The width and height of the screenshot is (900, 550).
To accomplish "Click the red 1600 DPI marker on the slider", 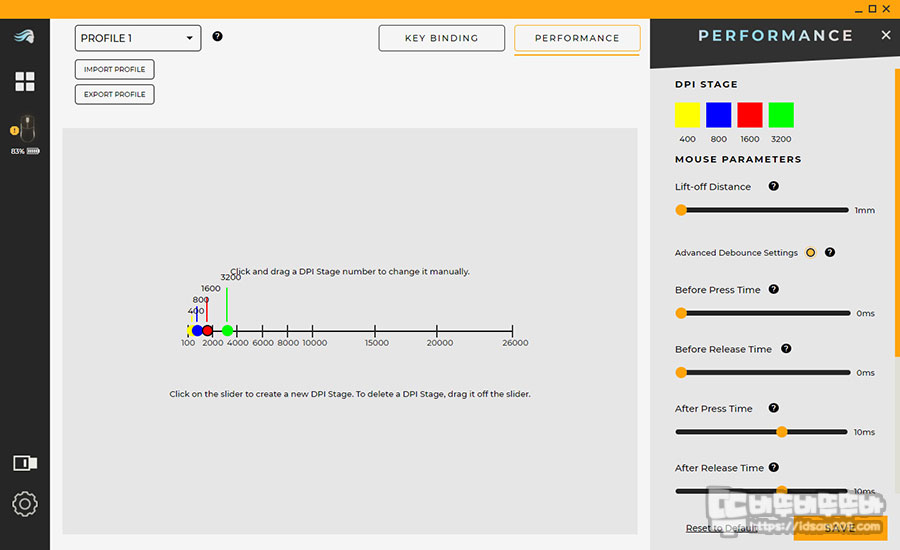I will point(207,331).
